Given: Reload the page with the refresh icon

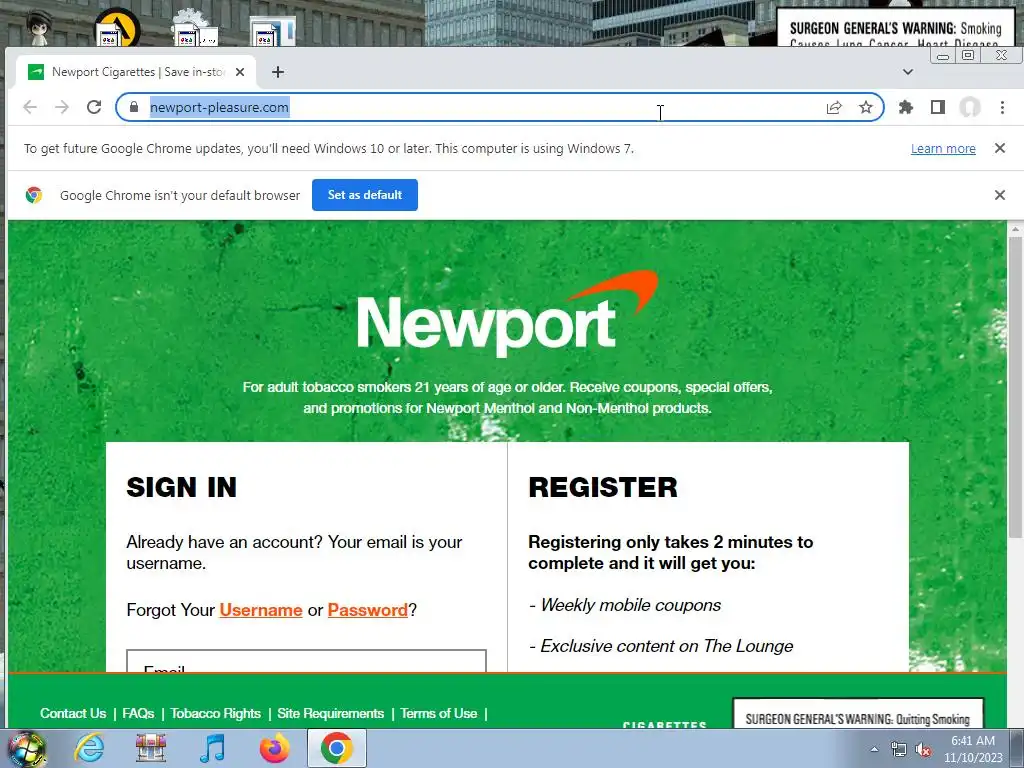Looking at the screenshot, I should 94,107.
